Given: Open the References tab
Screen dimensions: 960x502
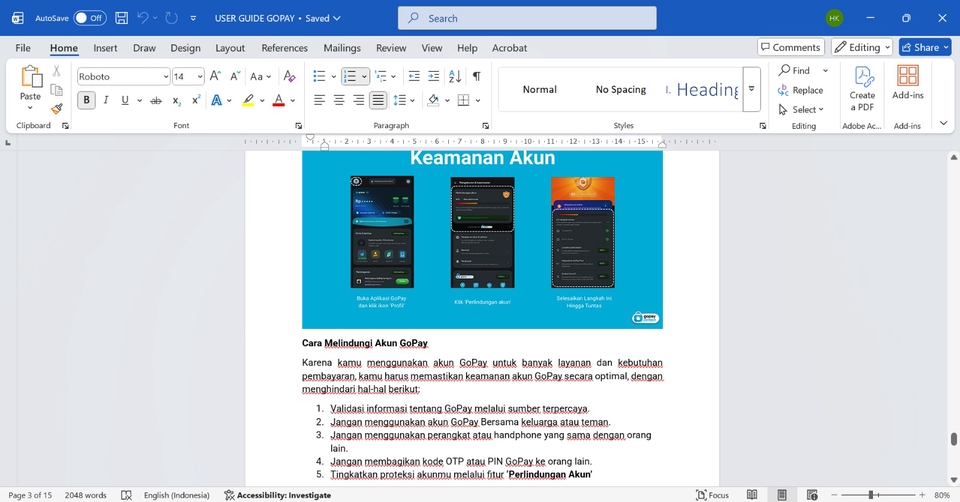Looking at the screenshot, I should tap(284, 48).
